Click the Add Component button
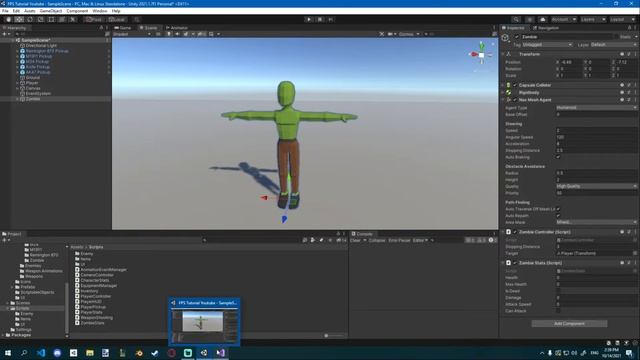Image resolution: width=640 pixels, height=360 pixels. (x=569, y=324)
